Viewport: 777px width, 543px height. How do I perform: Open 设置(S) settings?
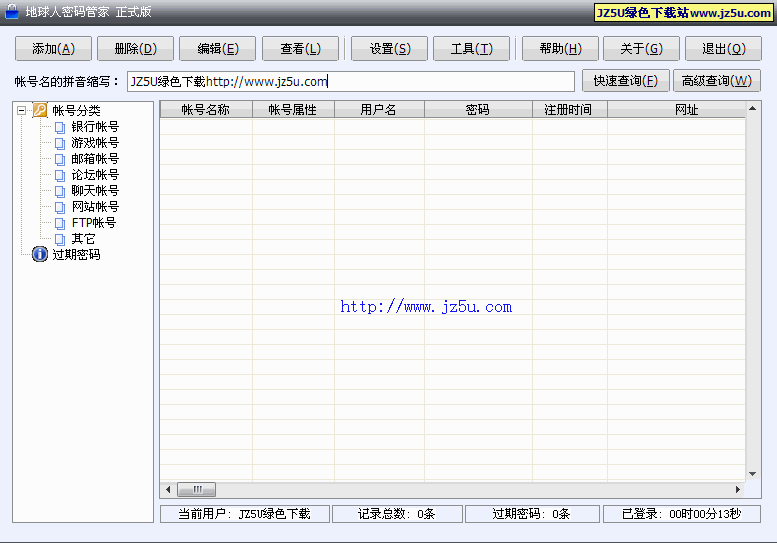point(389,49)
